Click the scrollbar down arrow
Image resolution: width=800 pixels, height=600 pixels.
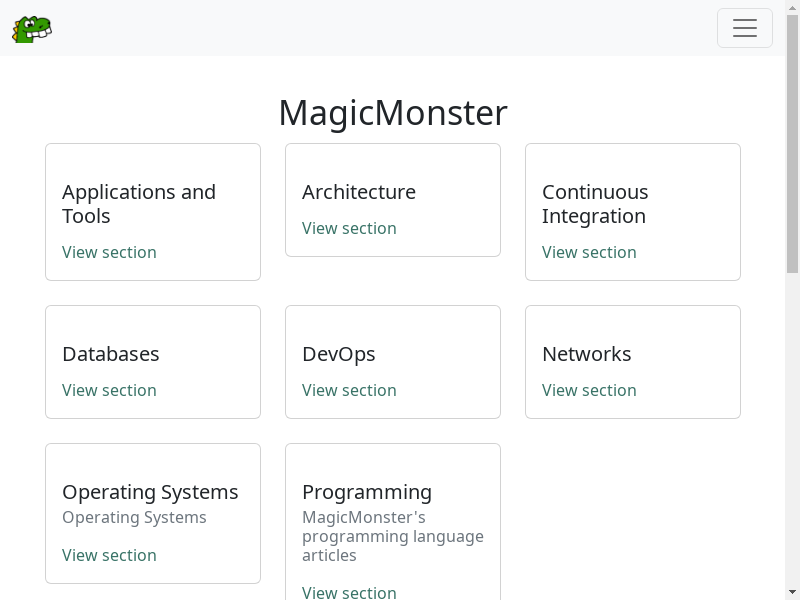point(792,592)
